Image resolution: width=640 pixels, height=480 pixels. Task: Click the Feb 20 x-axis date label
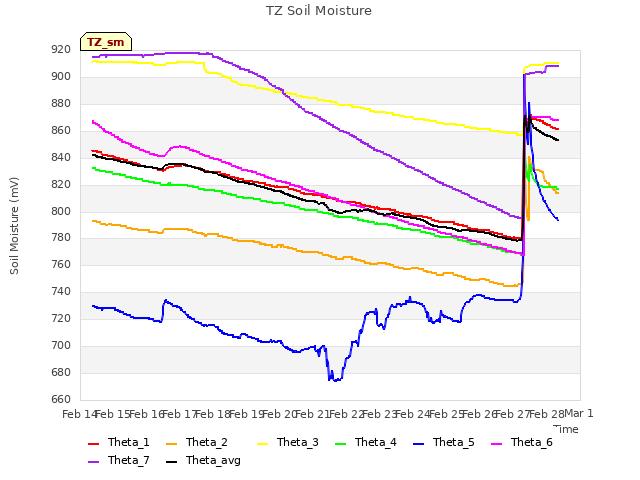(x=279, y=414)
